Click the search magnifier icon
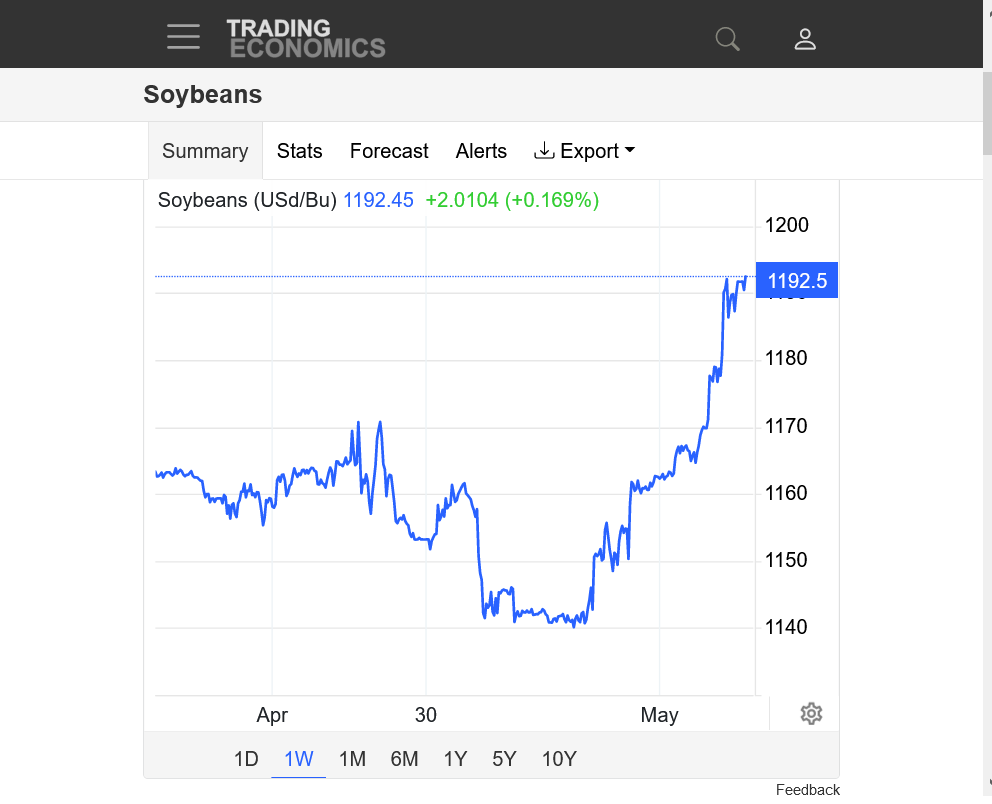The width and height of the screenshot is (992, 804). click(x=727, y=39)
